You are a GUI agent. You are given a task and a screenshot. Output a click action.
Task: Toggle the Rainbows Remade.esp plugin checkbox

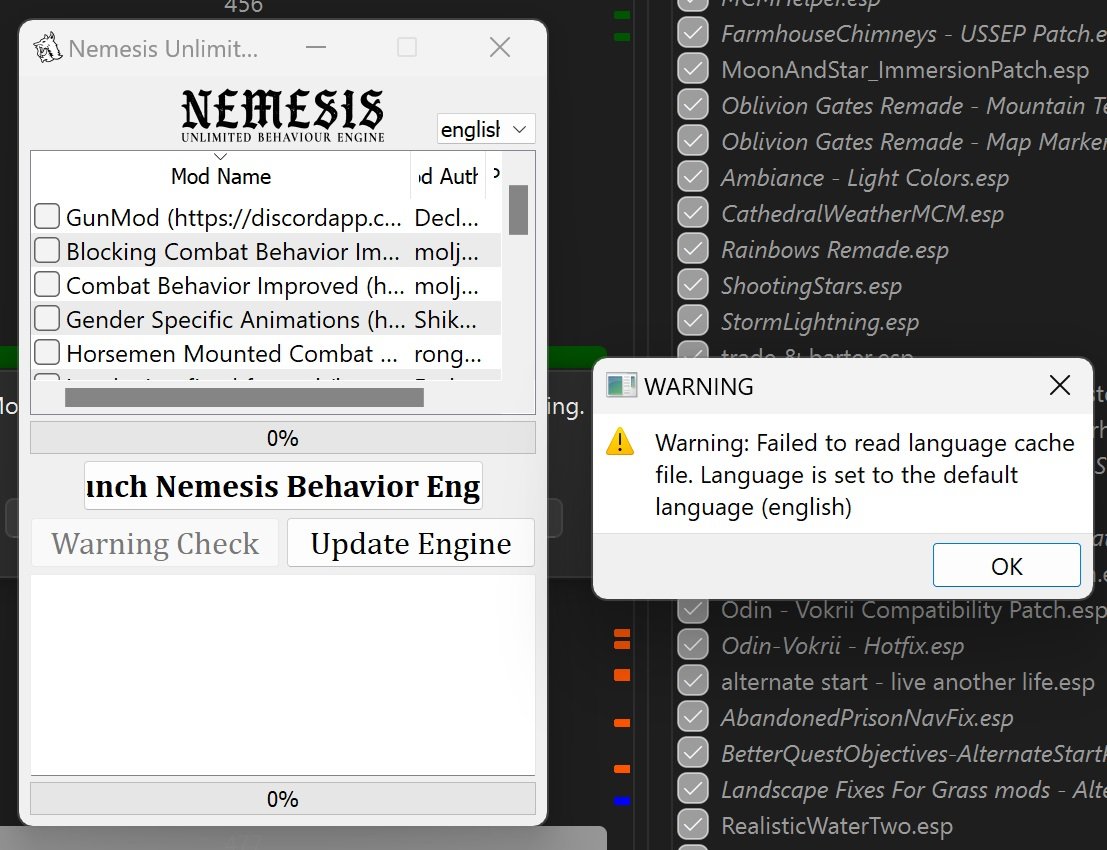[x=692, y=249]
